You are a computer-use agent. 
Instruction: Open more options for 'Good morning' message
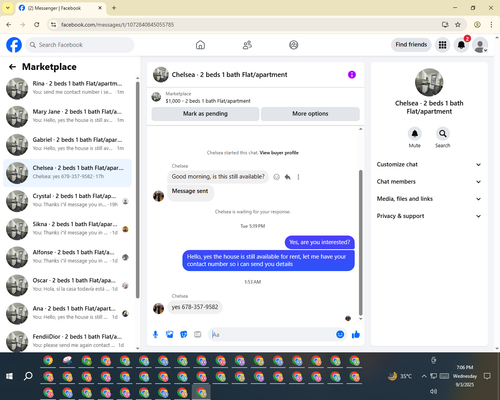click(x=298, y=177)
